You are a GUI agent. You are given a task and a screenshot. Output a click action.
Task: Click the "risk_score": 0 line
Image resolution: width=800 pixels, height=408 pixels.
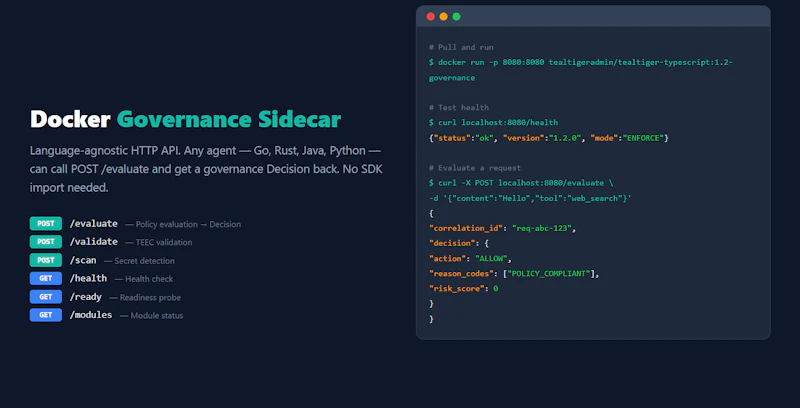pyautogui.click(x=464, y=289)
